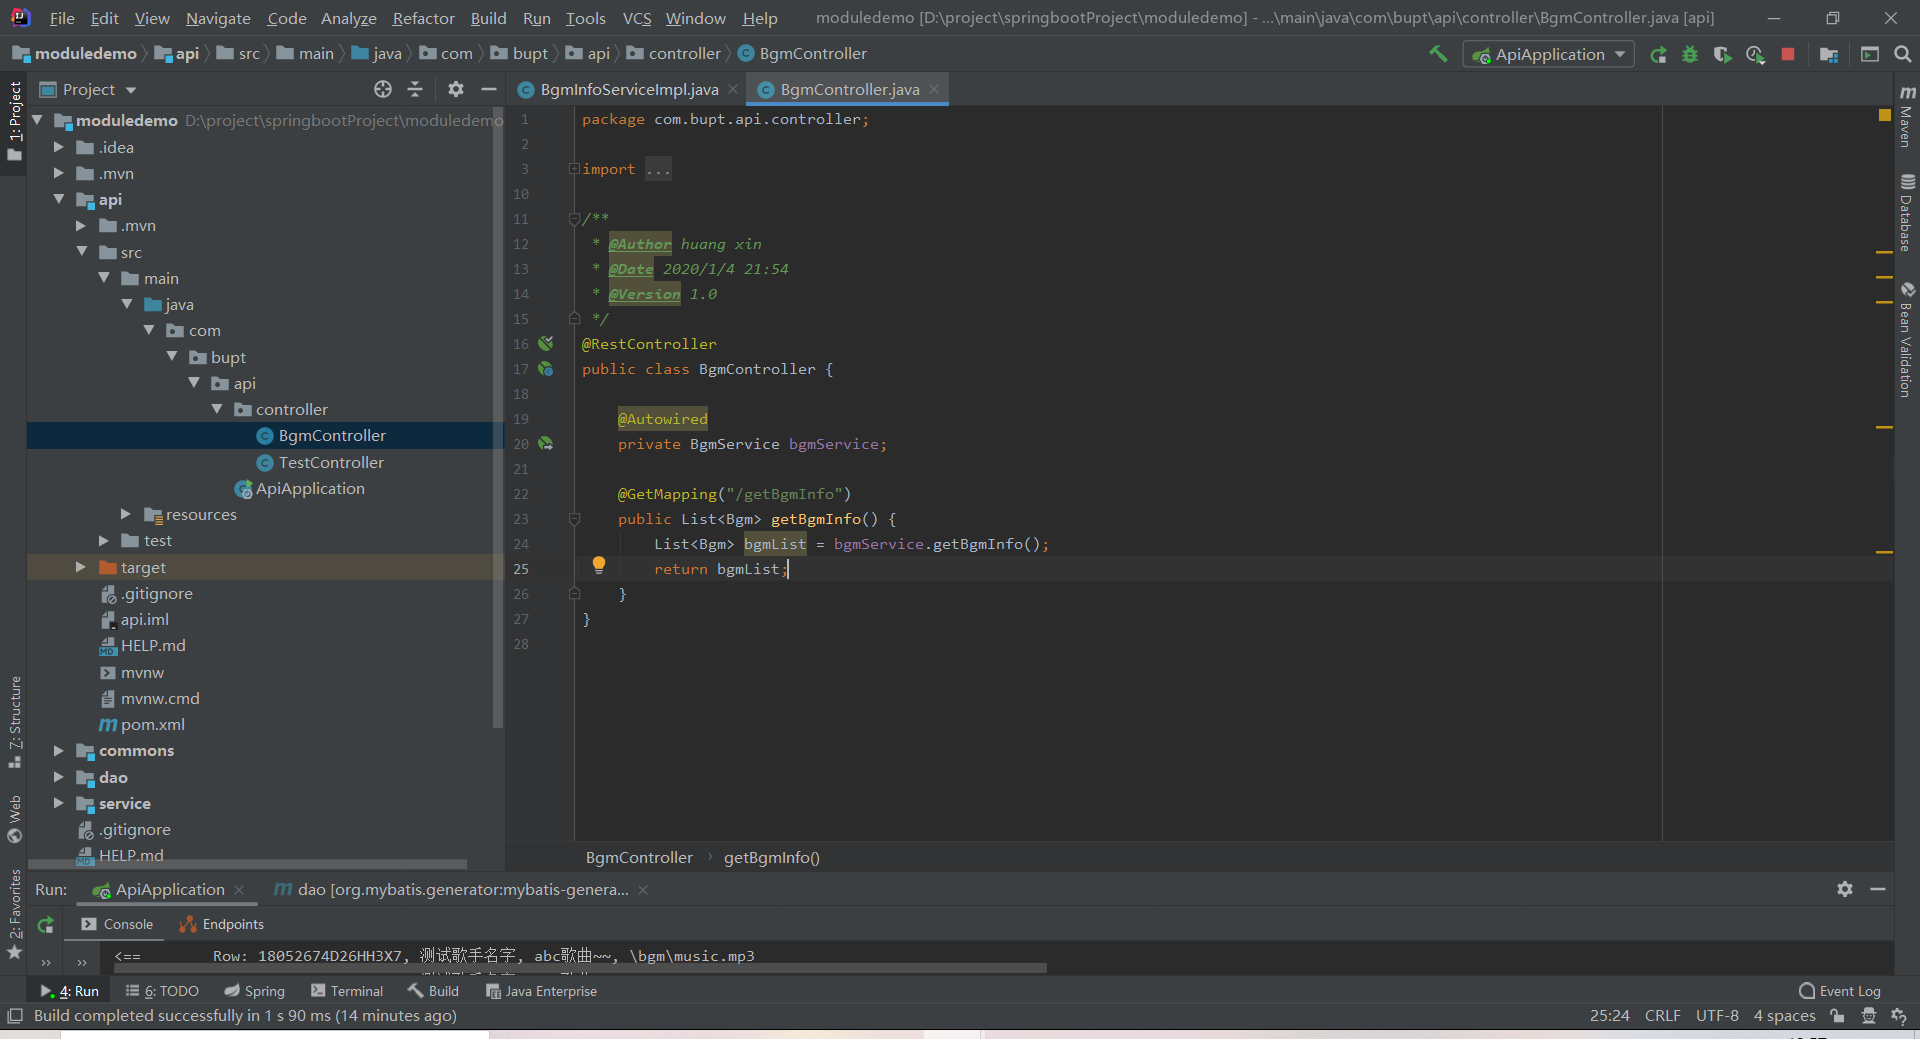Close the dao mybatis-generator run tab
Viewport: 1920px width, 1039px height.
click(643, 889)
